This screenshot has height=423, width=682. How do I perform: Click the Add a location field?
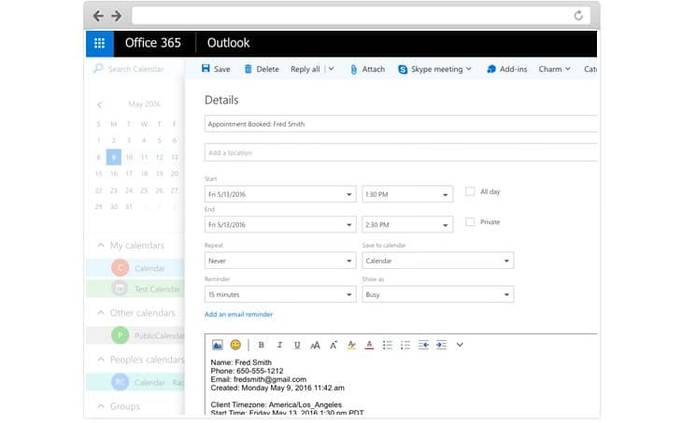coord(401,153)
